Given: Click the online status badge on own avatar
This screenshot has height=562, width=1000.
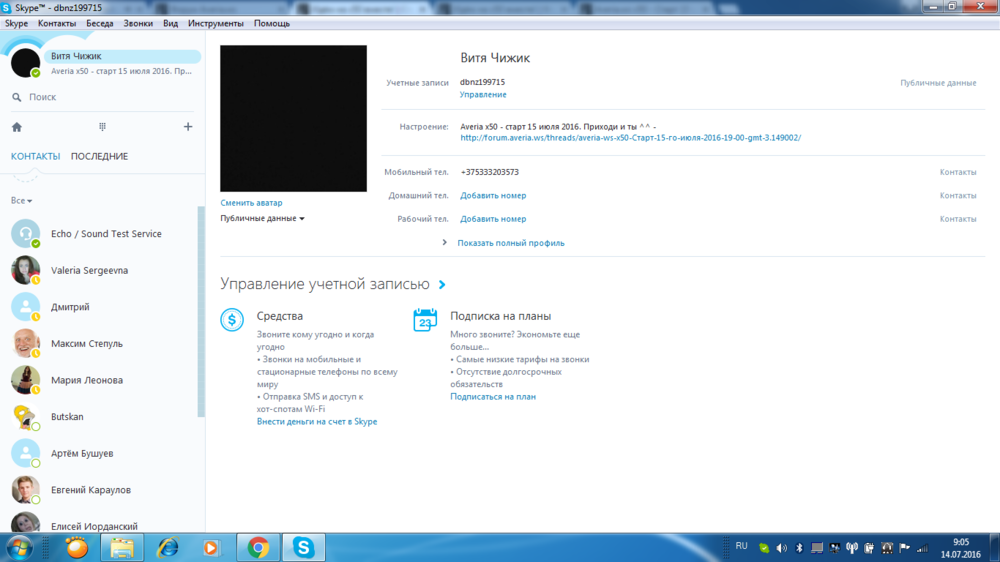Looking at the screenshot, I should [x=36, y=73].
